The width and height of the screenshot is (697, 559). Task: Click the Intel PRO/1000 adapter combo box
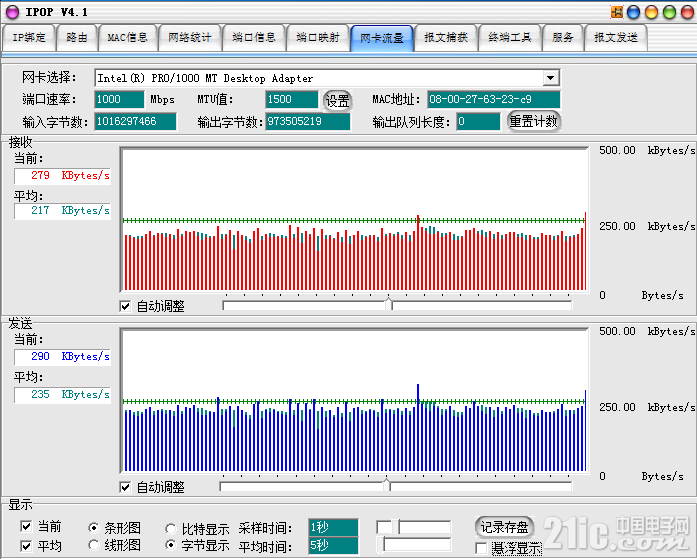327,78
